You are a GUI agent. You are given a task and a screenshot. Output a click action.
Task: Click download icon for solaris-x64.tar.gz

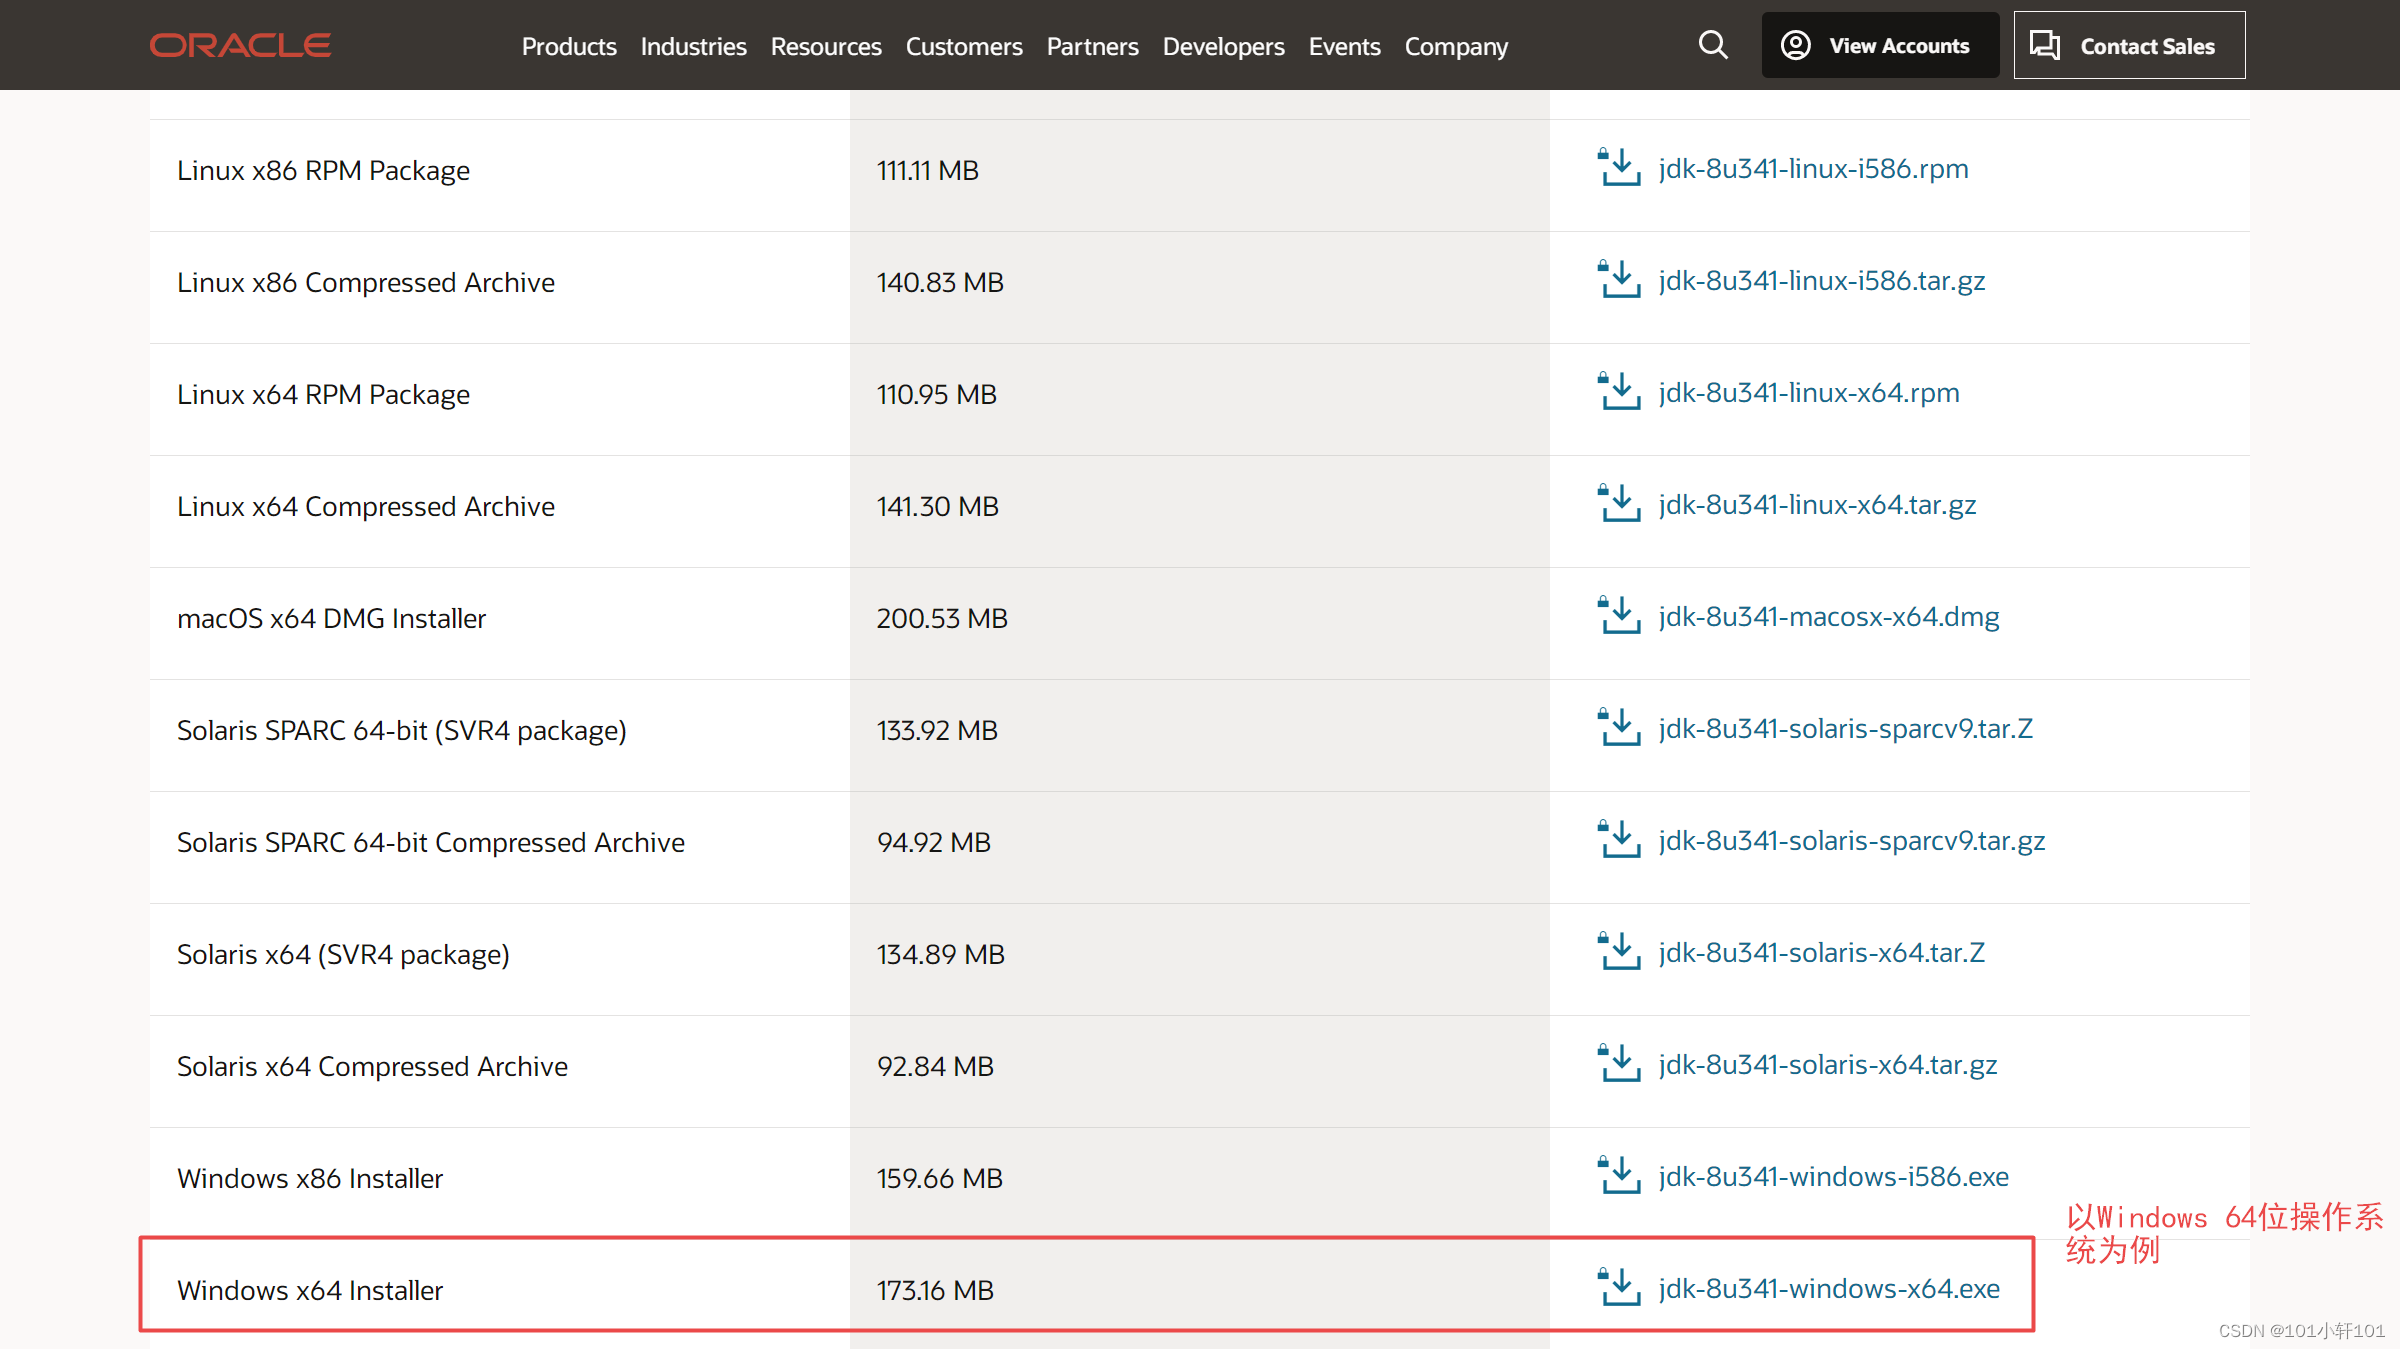coord(1619,1064)
